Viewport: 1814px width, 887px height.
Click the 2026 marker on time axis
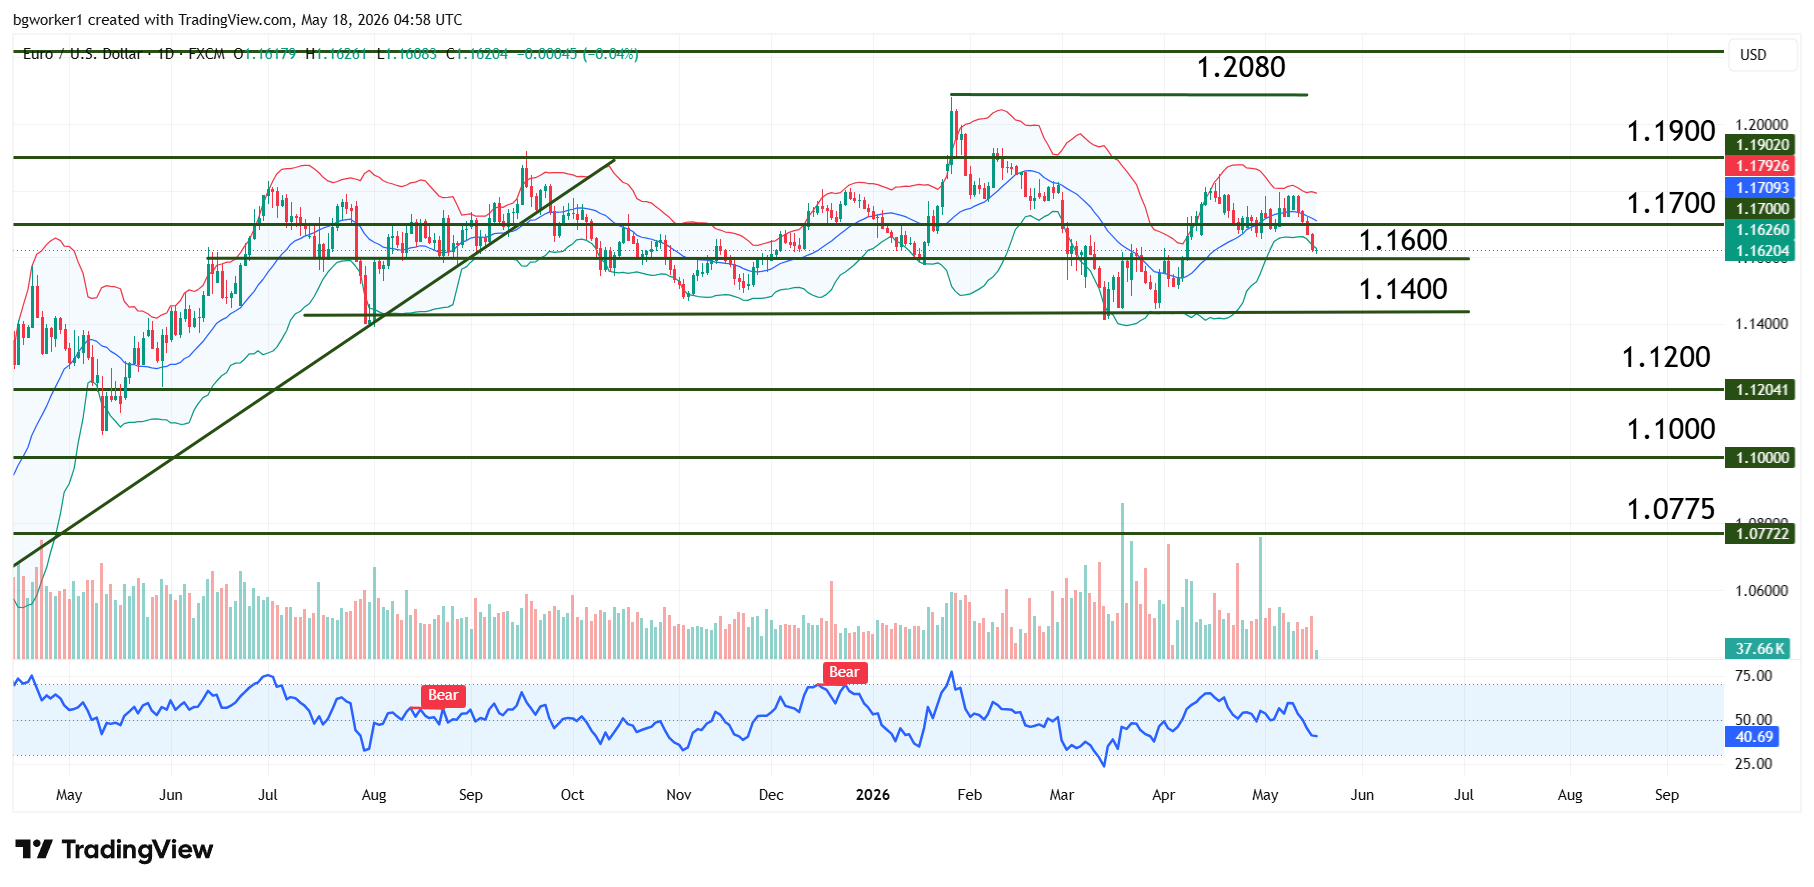click(x=873, y=795)
